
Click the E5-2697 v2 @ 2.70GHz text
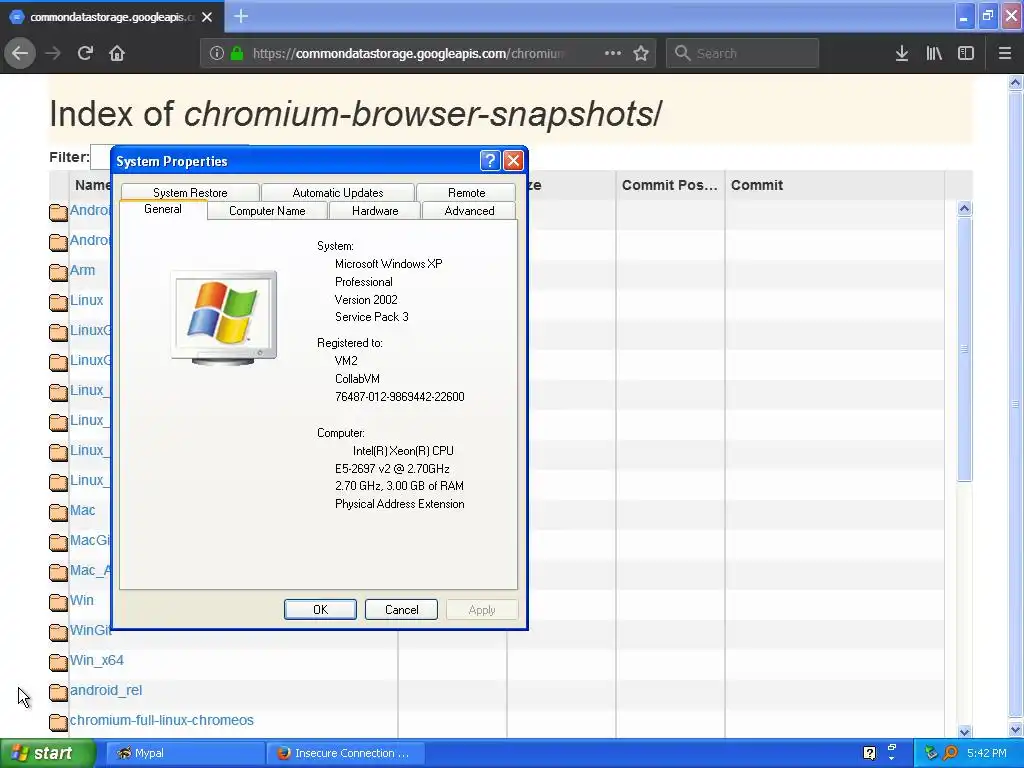(392, 469)
